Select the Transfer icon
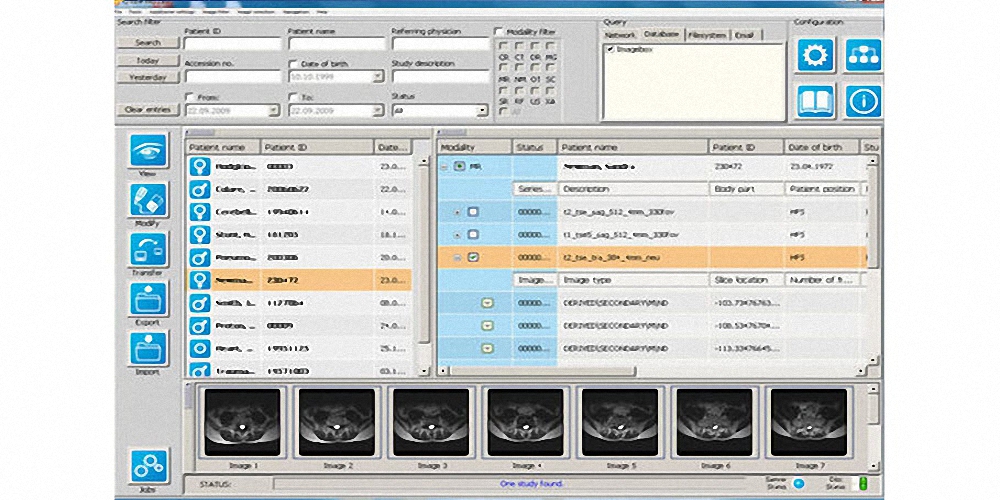Image resolution: width=1000 pixels, height=500 pixels. [148, 250]
